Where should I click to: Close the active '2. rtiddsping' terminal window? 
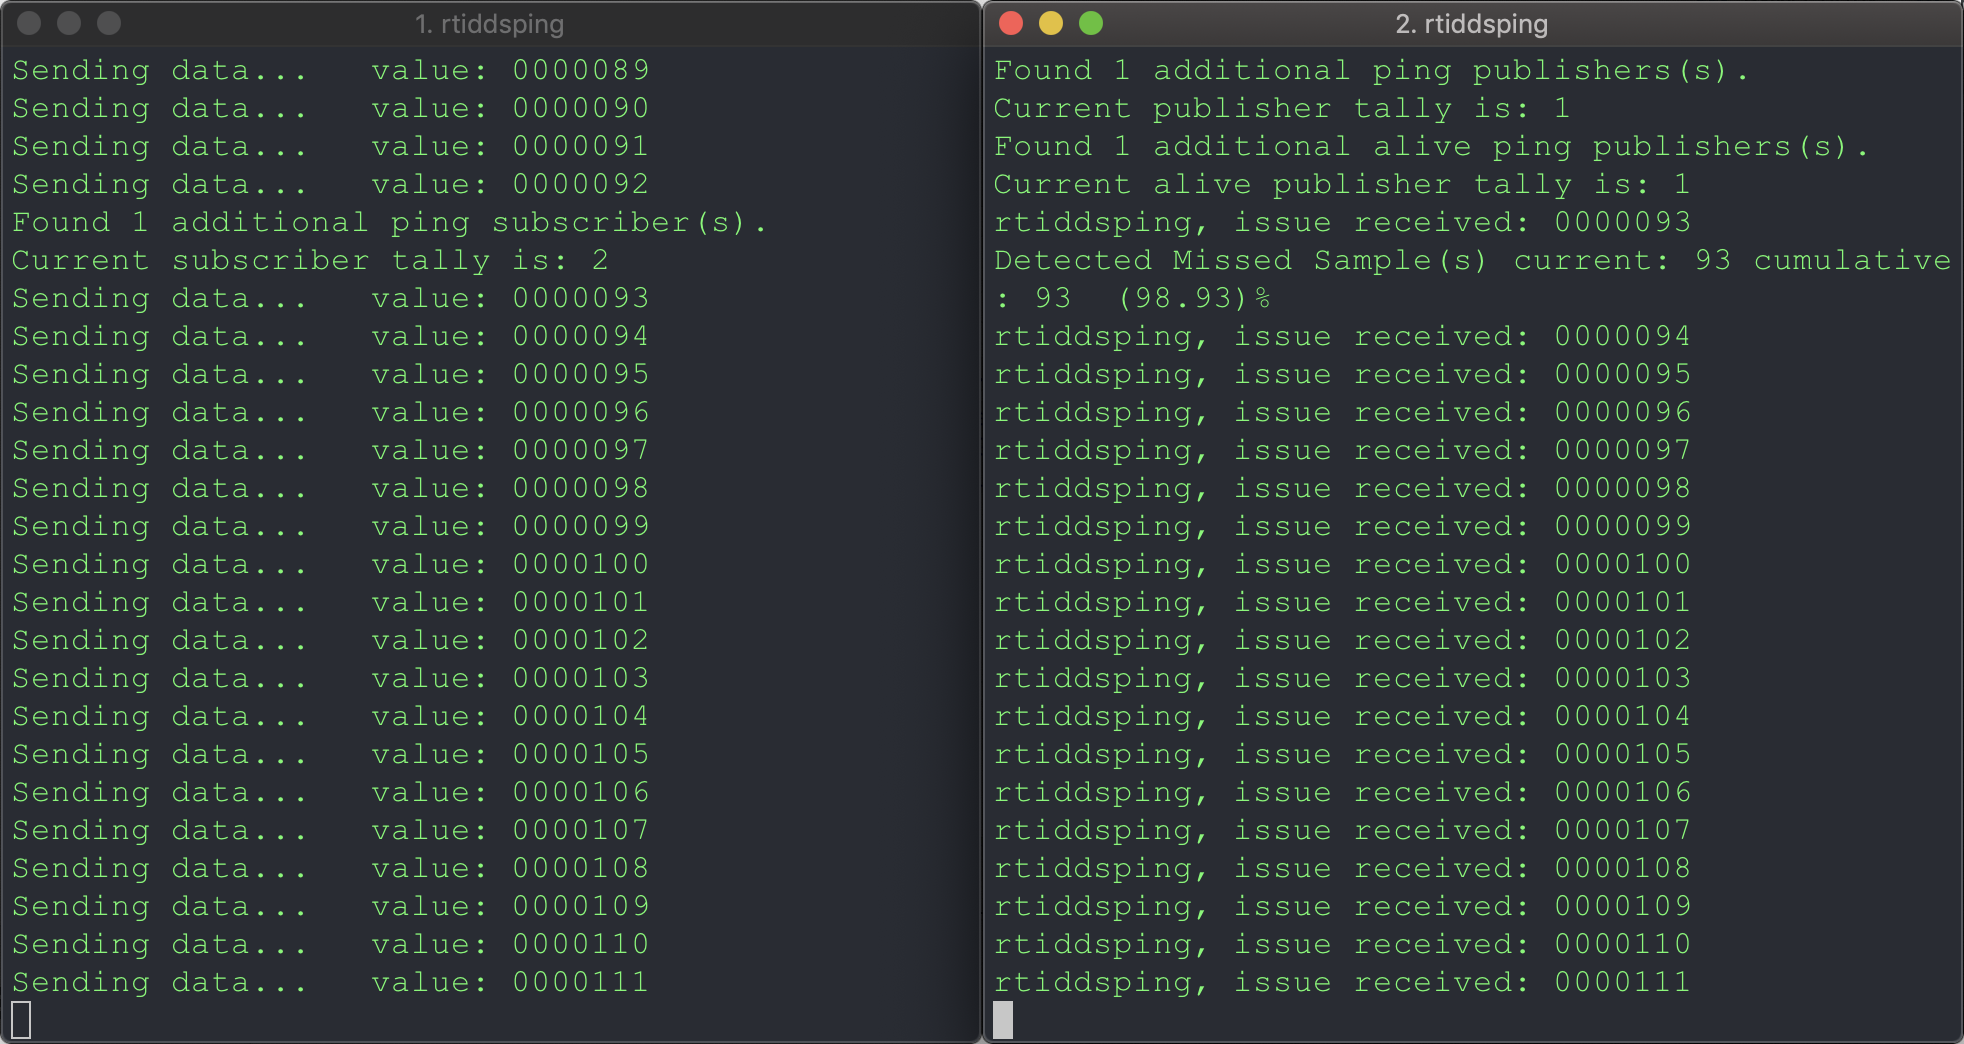coord(1011,23)
